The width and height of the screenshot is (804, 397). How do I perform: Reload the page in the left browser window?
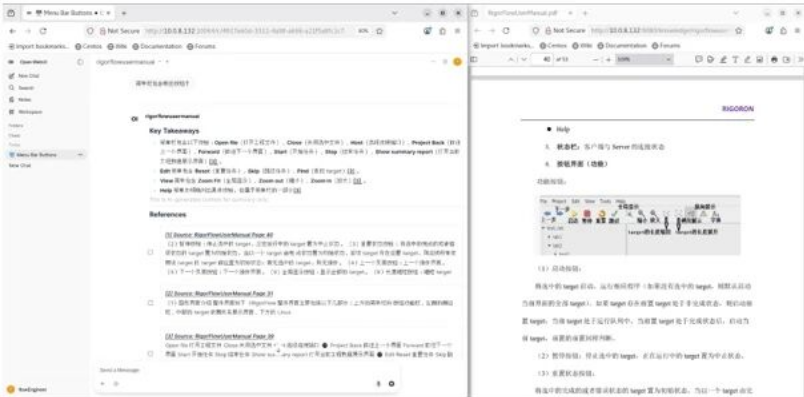[43, 31]
